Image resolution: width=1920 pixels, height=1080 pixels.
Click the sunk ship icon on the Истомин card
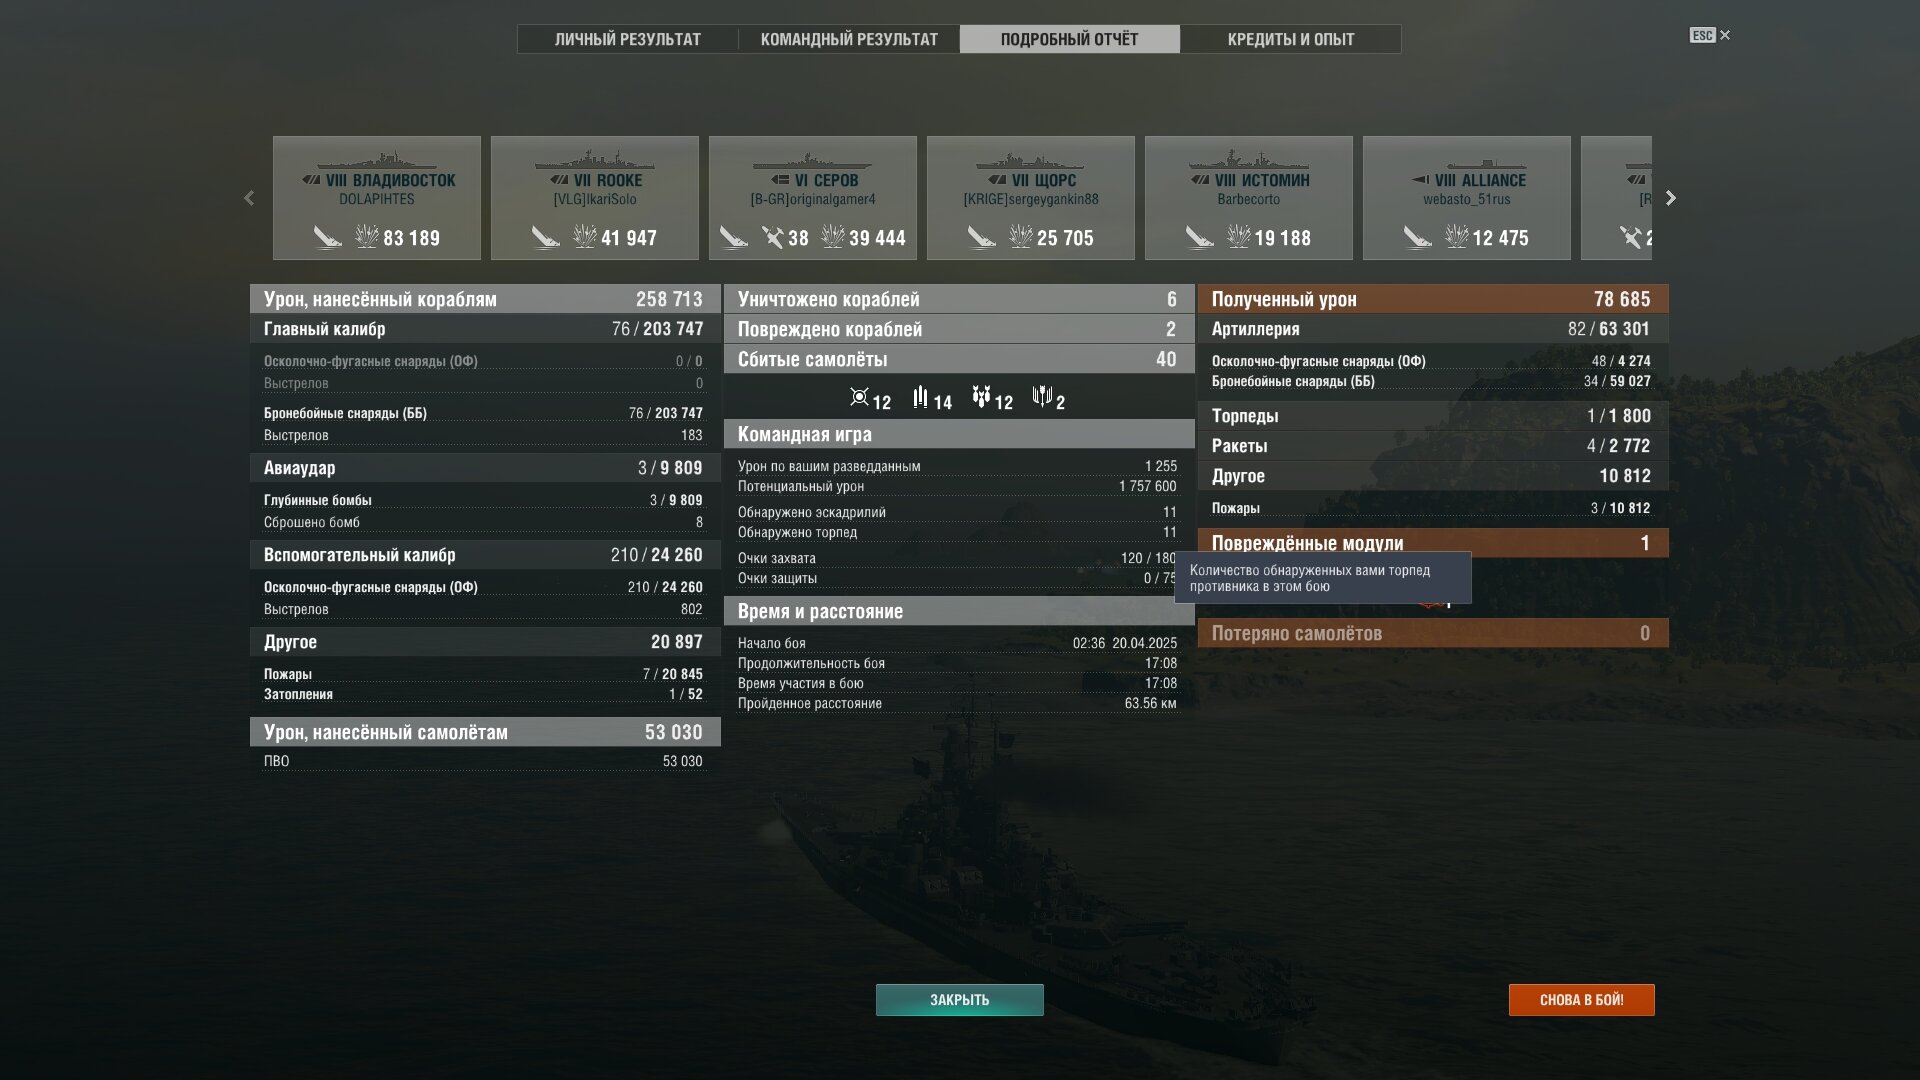(1199, 237)
